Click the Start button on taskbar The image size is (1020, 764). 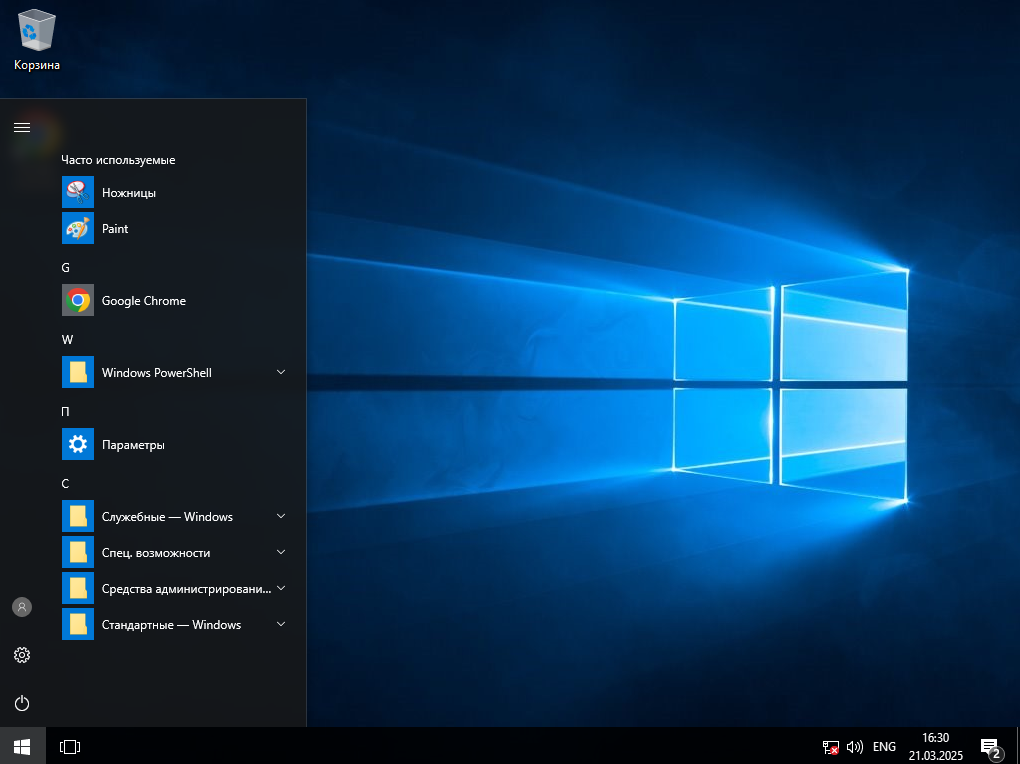(22, 746)
